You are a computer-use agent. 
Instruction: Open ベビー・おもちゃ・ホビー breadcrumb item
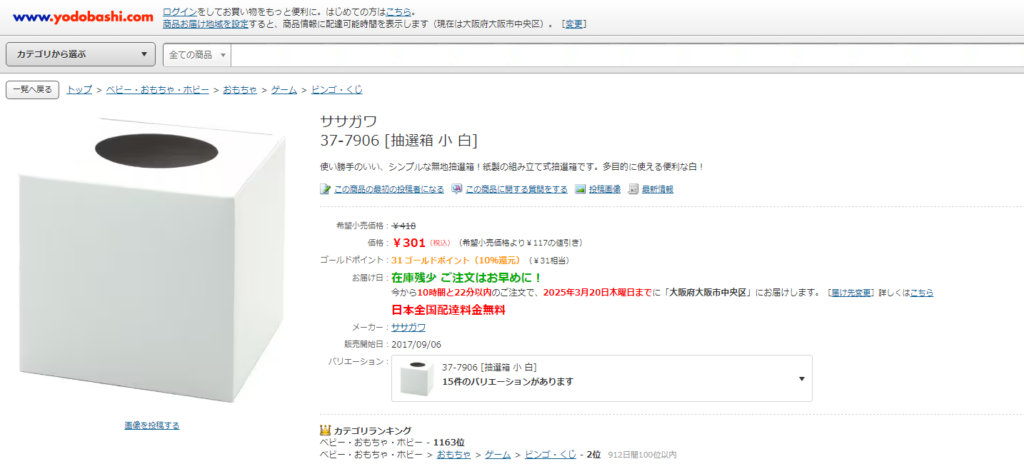(x=157, y=90)
